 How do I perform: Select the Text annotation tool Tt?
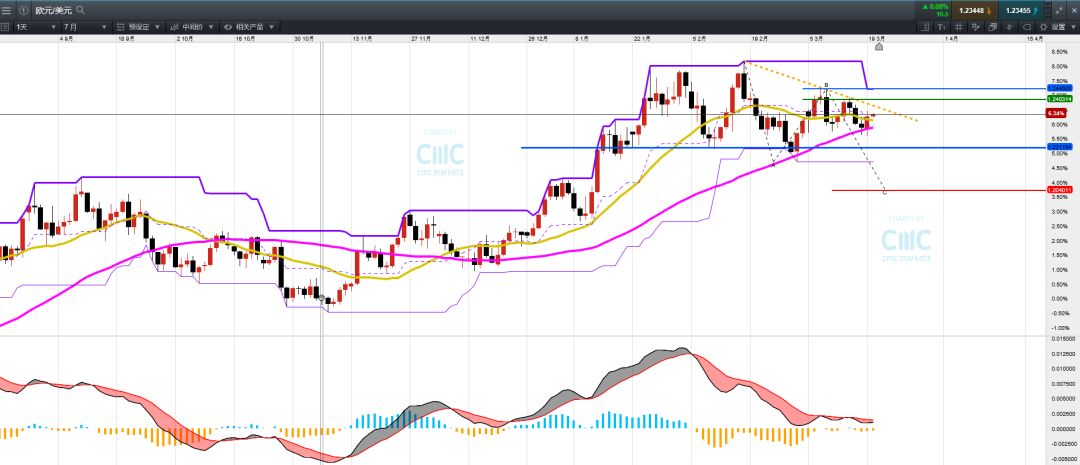pyautogui.click(x=942, y=27)
